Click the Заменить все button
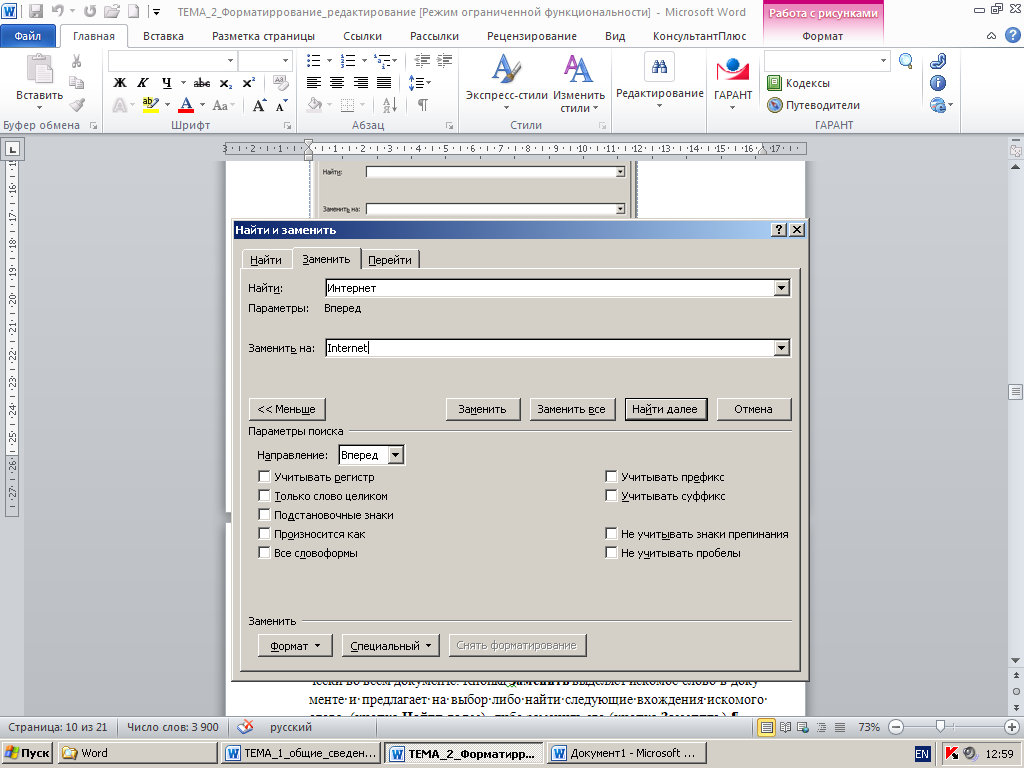The image size is (1024, 768). pyautogui.click(x=571, y=409)
